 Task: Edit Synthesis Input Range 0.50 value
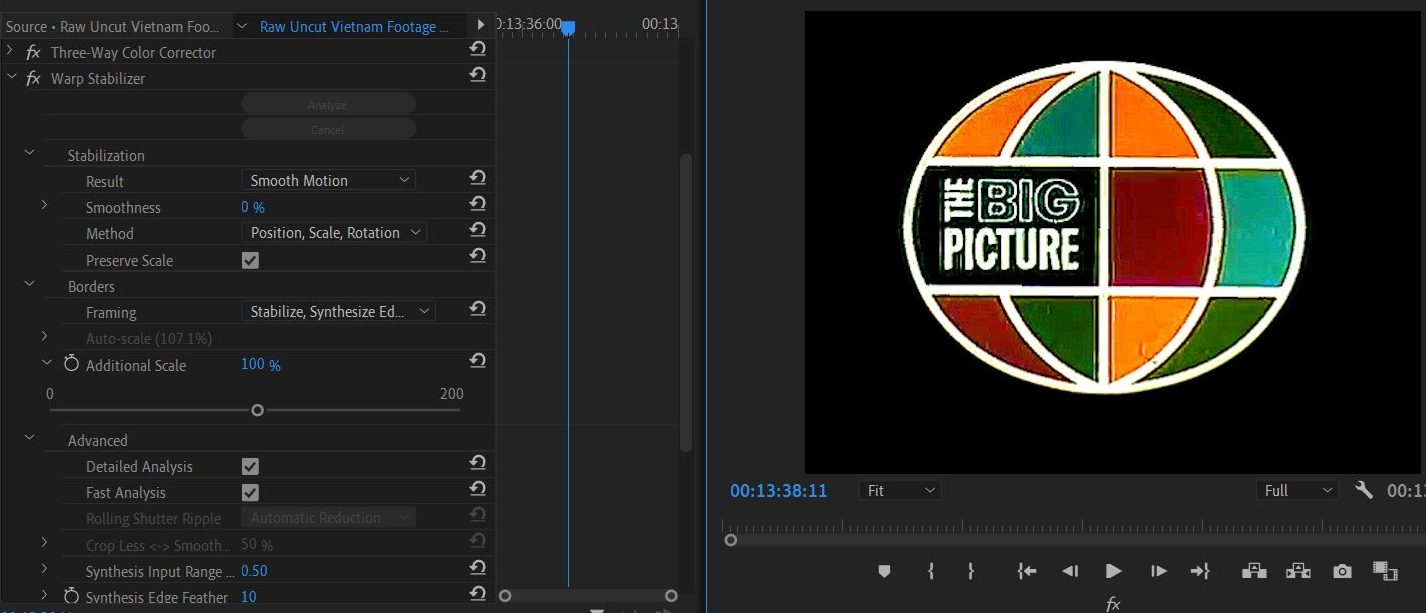254,571
